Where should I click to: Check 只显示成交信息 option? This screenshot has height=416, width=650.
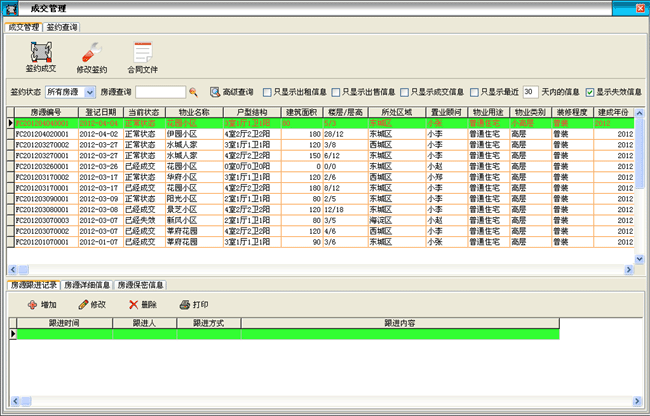[x=405, y=92]
